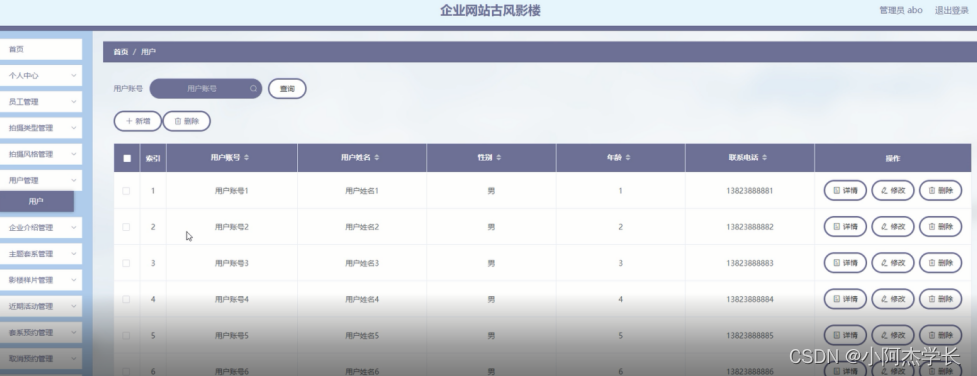Select 用户 submenu item in sidebar
The height and width of the screenshot is (376, 977).
click(x=37, y=201)
